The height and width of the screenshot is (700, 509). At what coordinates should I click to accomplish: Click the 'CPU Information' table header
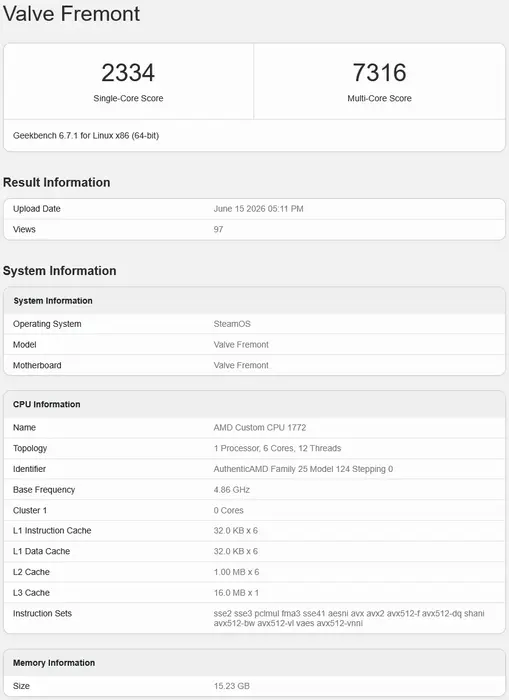click(x=46, y=404)
